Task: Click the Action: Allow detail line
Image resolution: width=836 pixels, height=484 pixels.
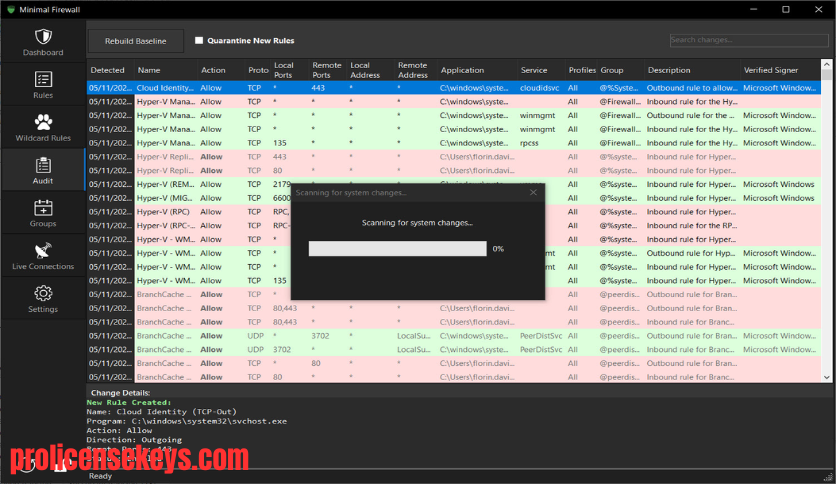Action: point(119,431)
